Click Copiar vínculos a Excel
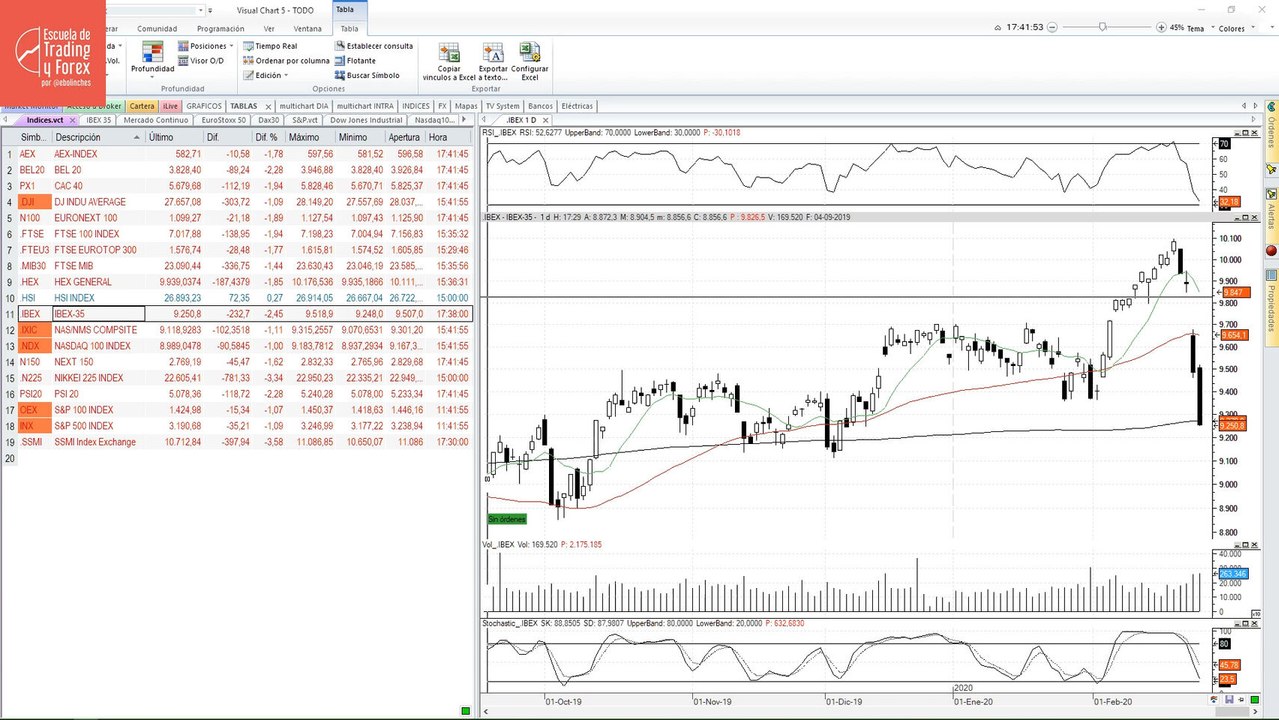 pyautogui.click(x=449, y=61)
